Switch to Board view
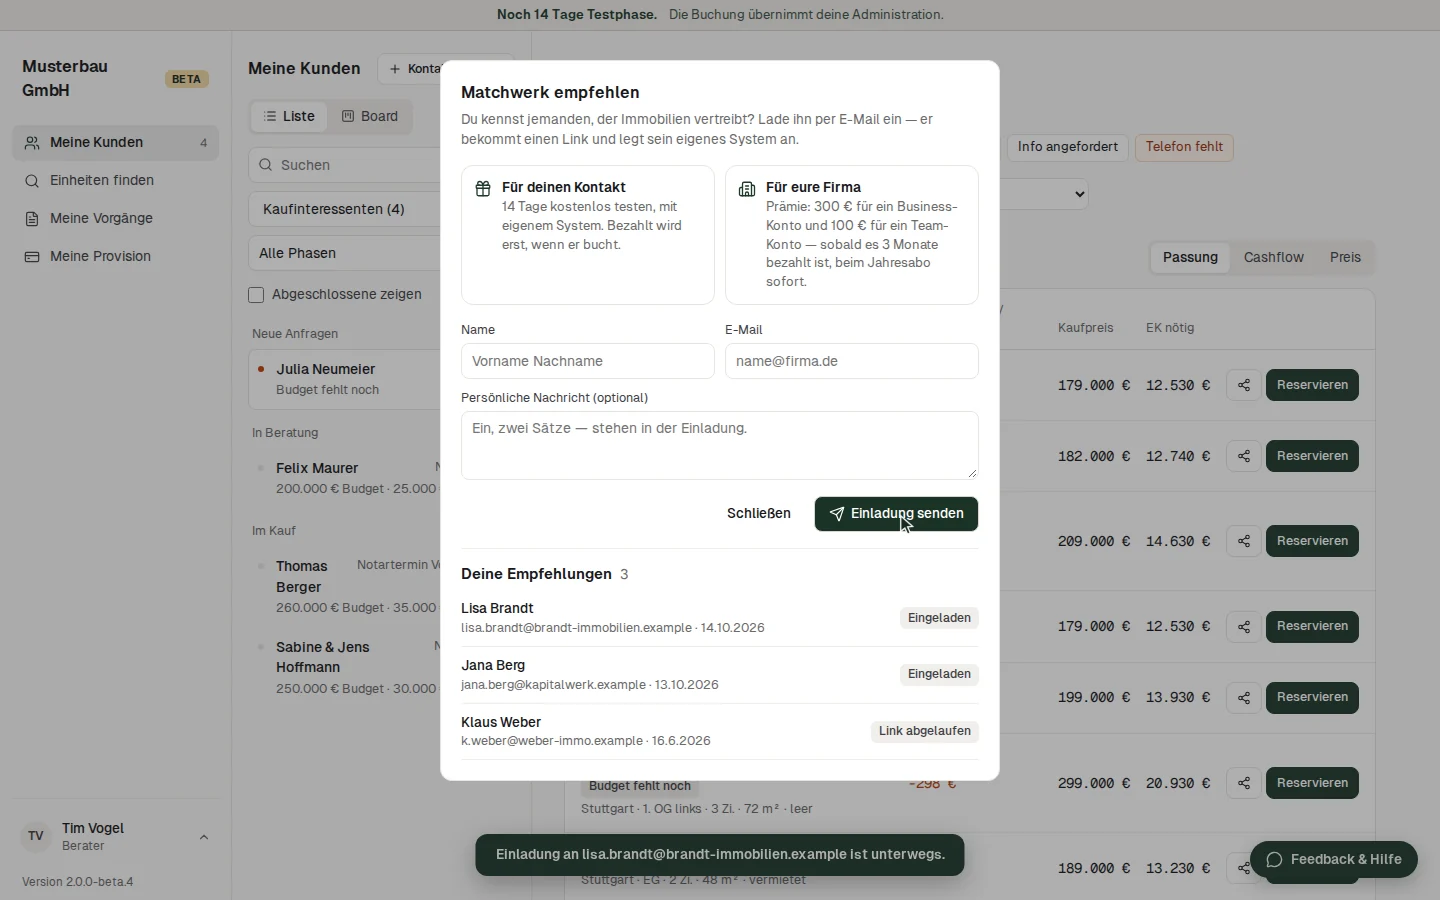1440x900 pixels. 370,116
